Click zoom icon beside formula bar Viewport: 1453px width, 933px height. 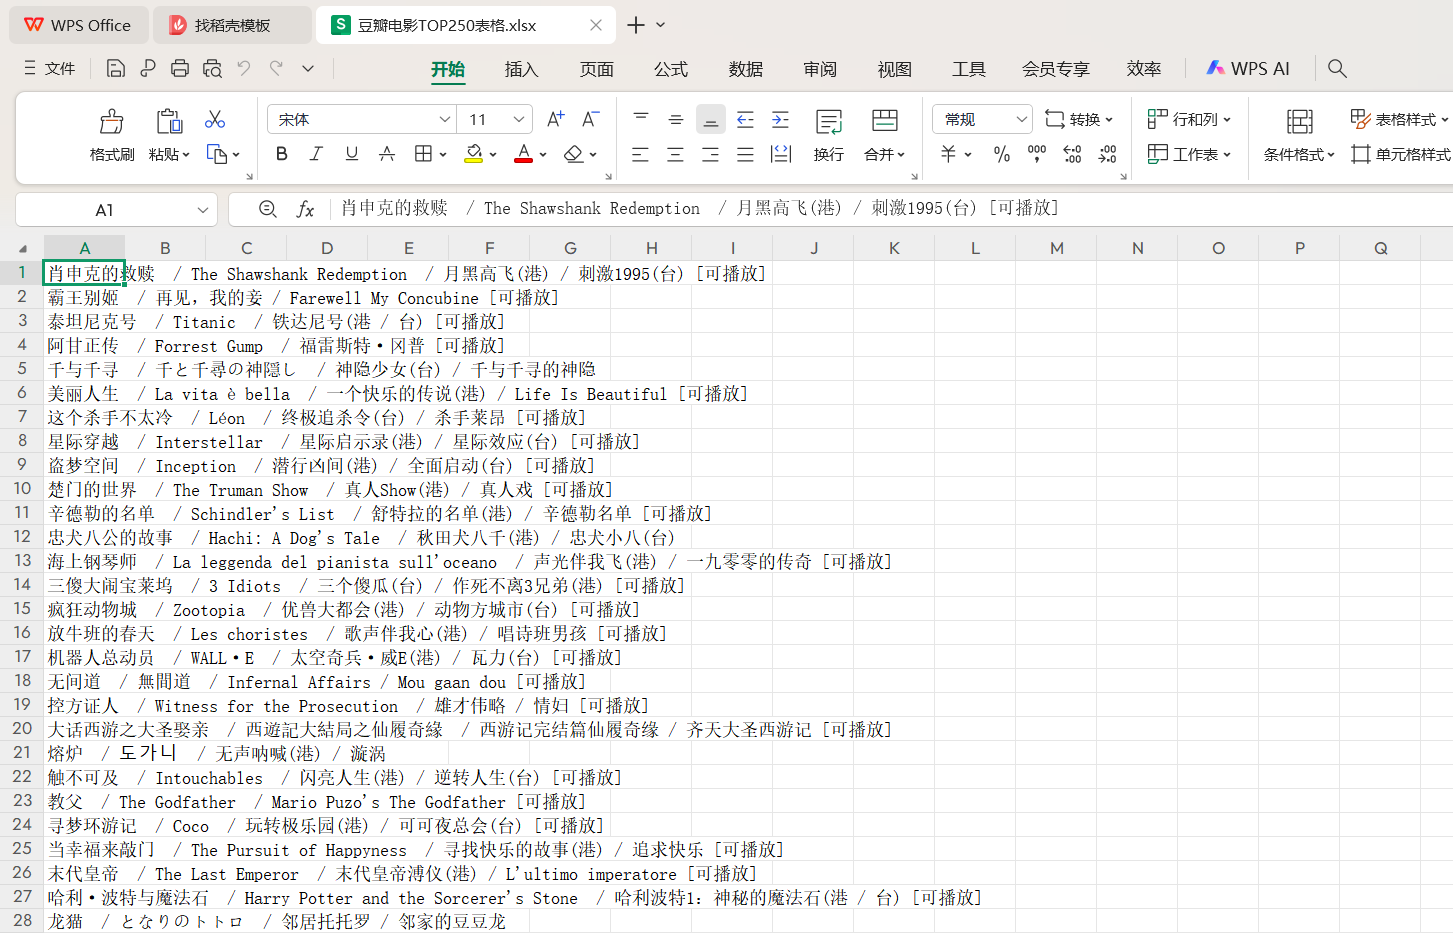[267, 209]
